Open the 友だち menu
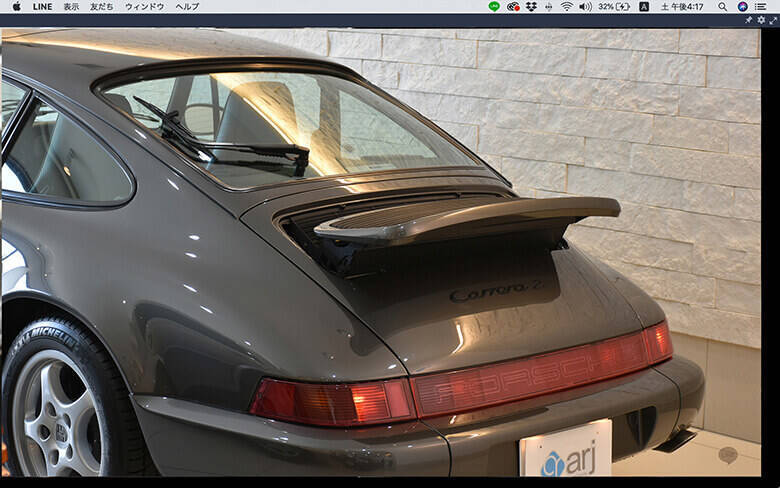Viewport: 780px width, 488px height. [x=102, y=6]
